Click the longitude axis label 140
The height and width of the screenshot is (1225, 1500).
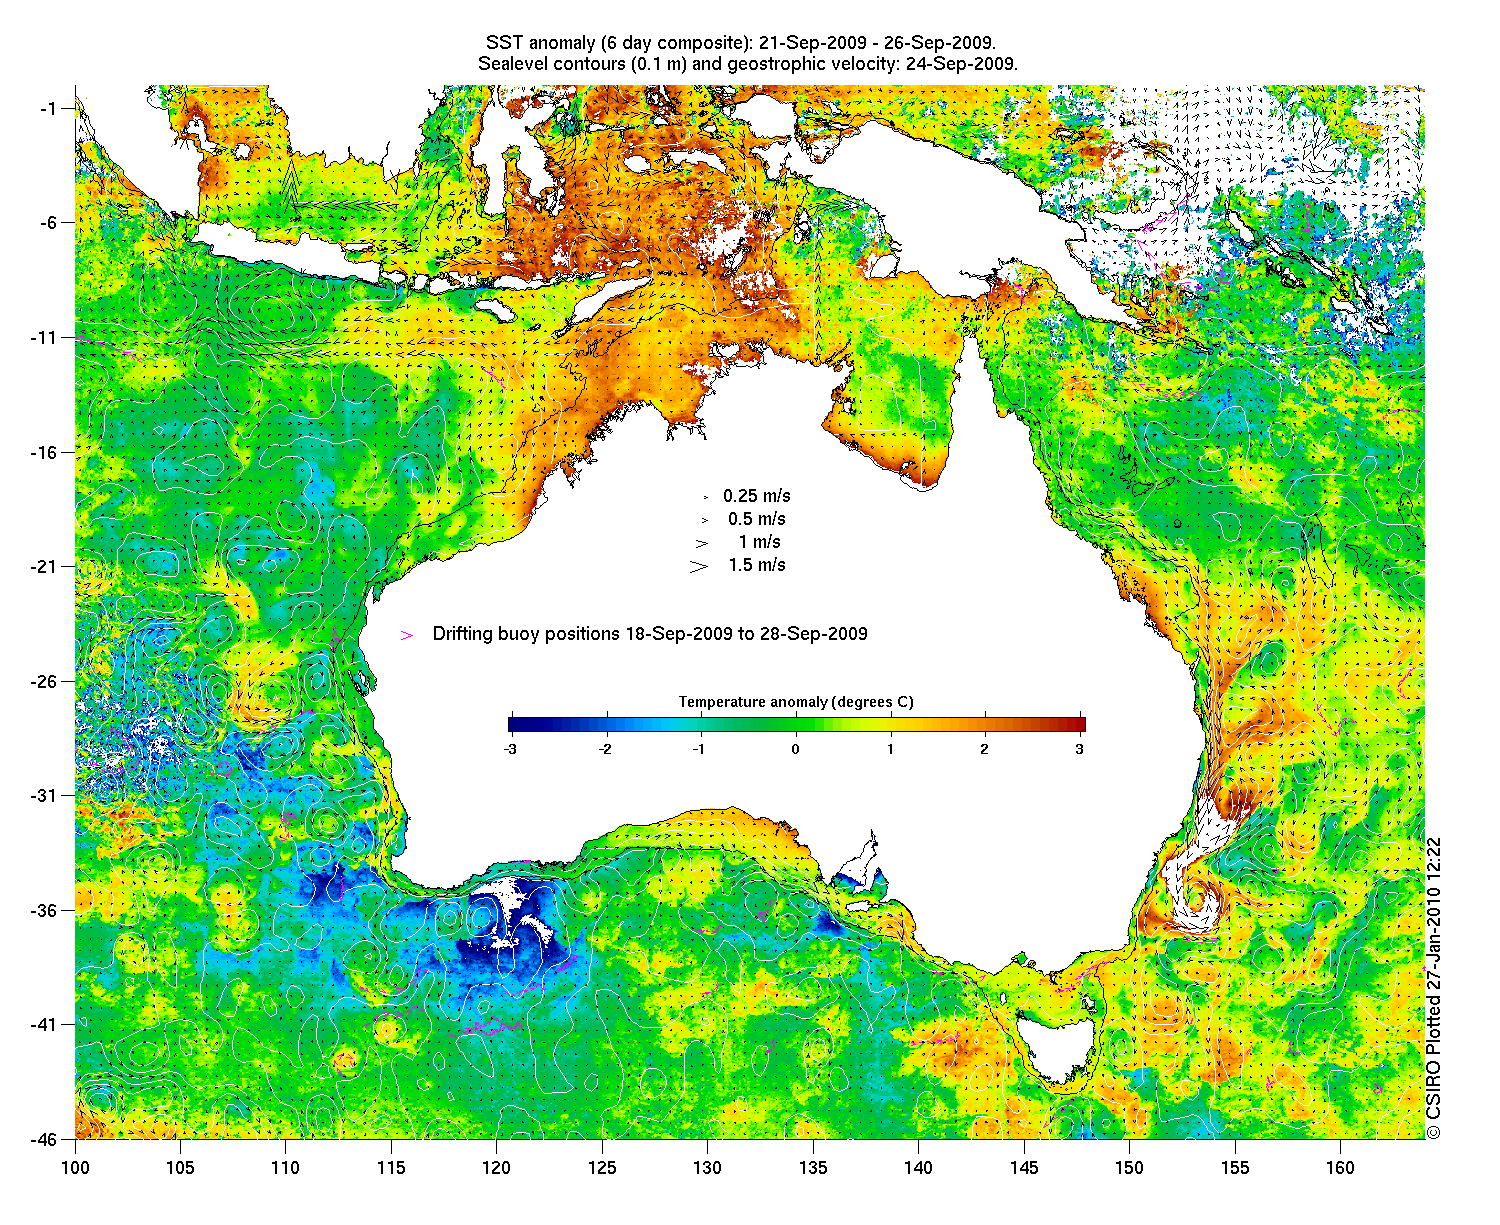click(x=918, y=1168)
